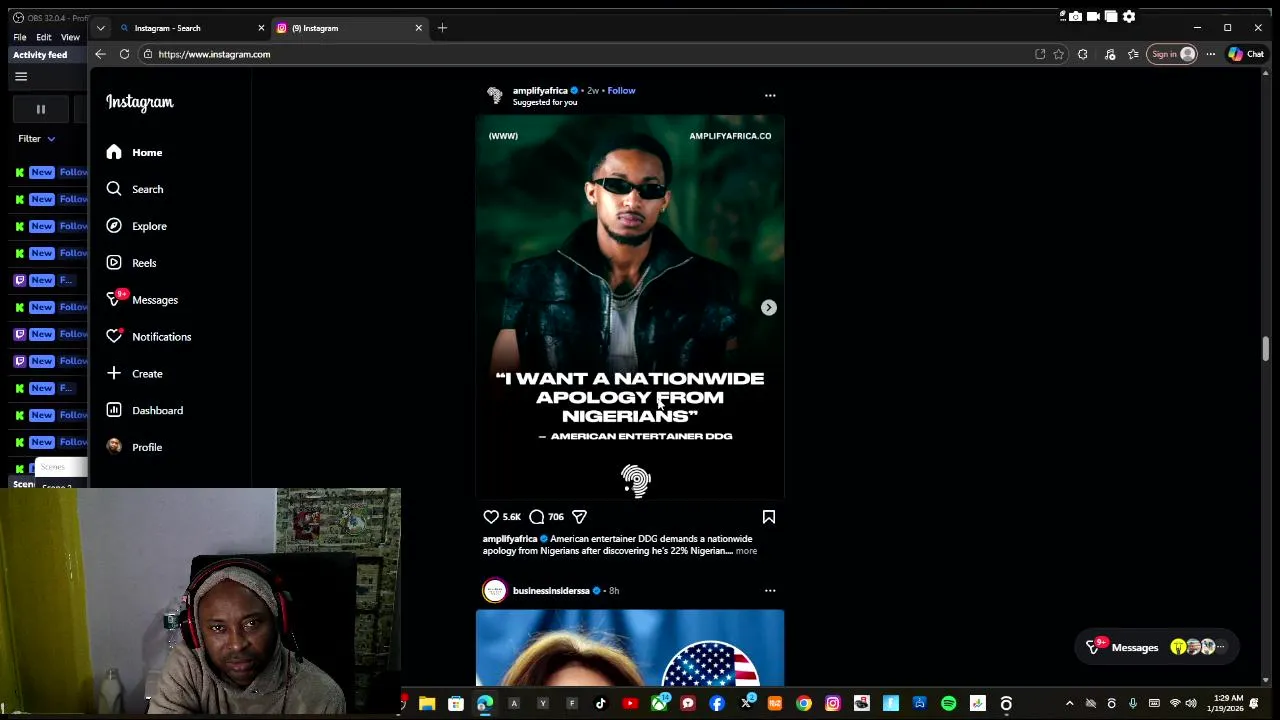Image resolution: width=1280 pixels, height=720 pixels.
Task: Open the browser extensions icon
Action: [1082, 54]
